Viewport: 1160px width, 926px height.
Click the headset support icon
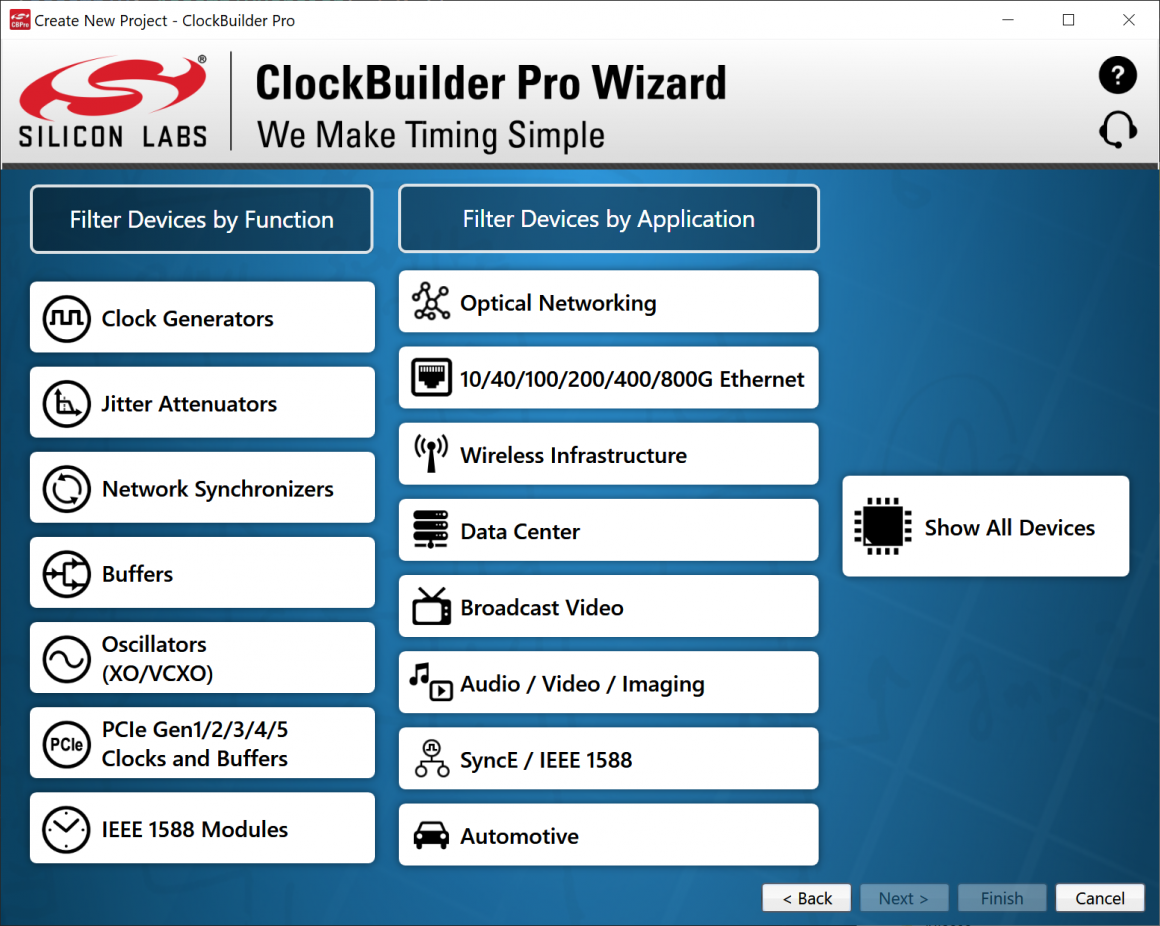click(1117, 129)
